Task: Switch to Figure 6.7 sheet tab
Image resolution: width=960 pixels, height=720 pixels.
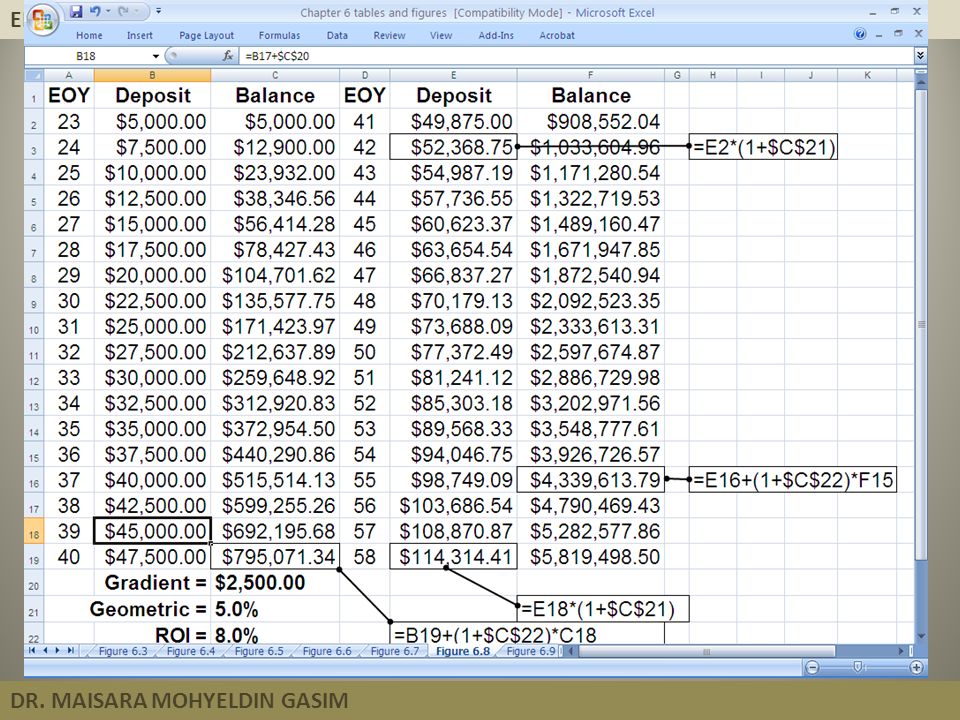Action: pyautogui.click(x=395, y=651)
